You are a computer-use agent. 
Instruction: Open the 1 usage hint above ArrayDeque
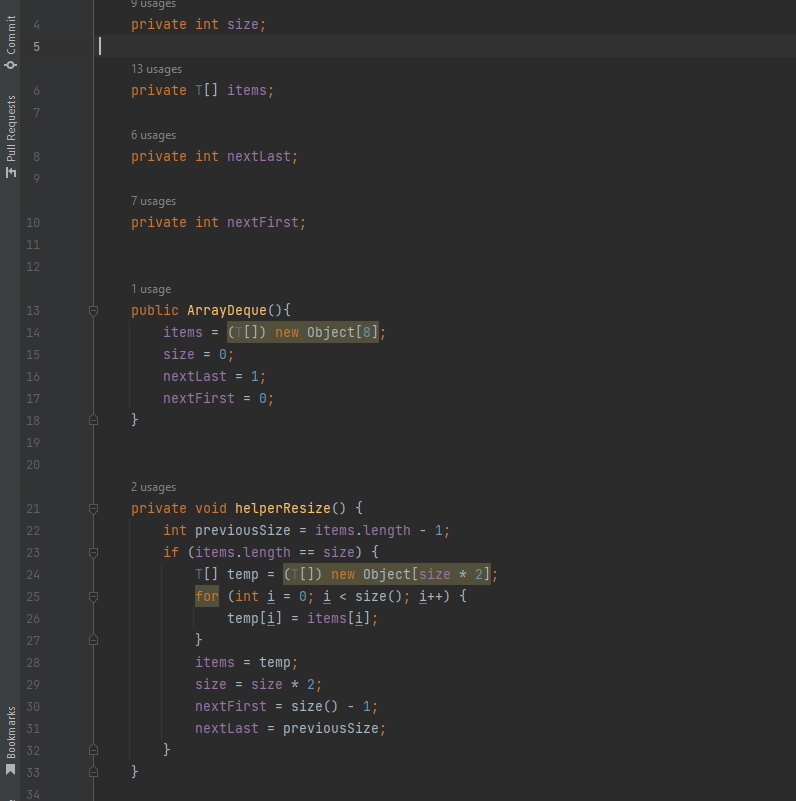(150, 289)
